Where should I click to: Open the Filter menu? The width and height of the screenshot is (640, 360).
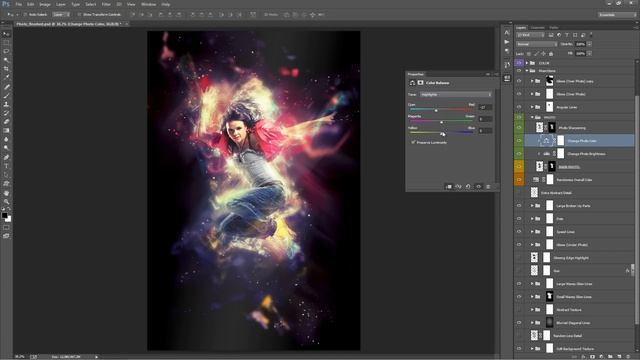click(106, 4)
